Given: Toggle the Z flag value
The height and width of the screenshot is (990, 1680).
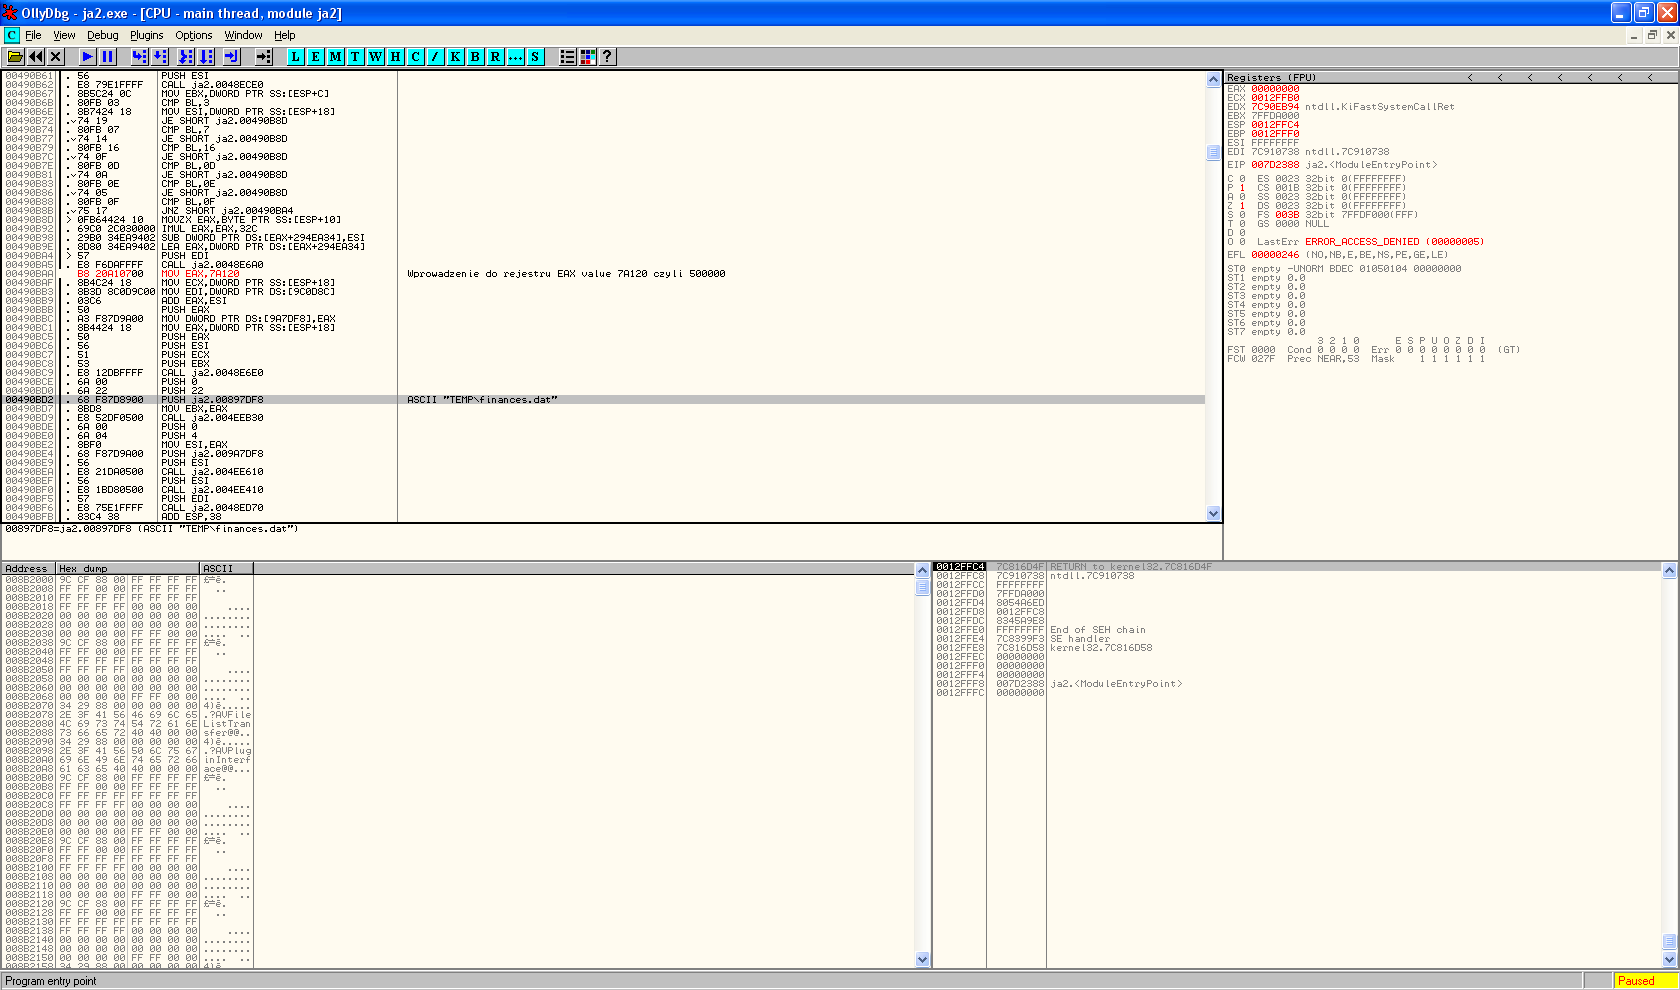Looking at the screenshot, I should (x=1242, y=206).
